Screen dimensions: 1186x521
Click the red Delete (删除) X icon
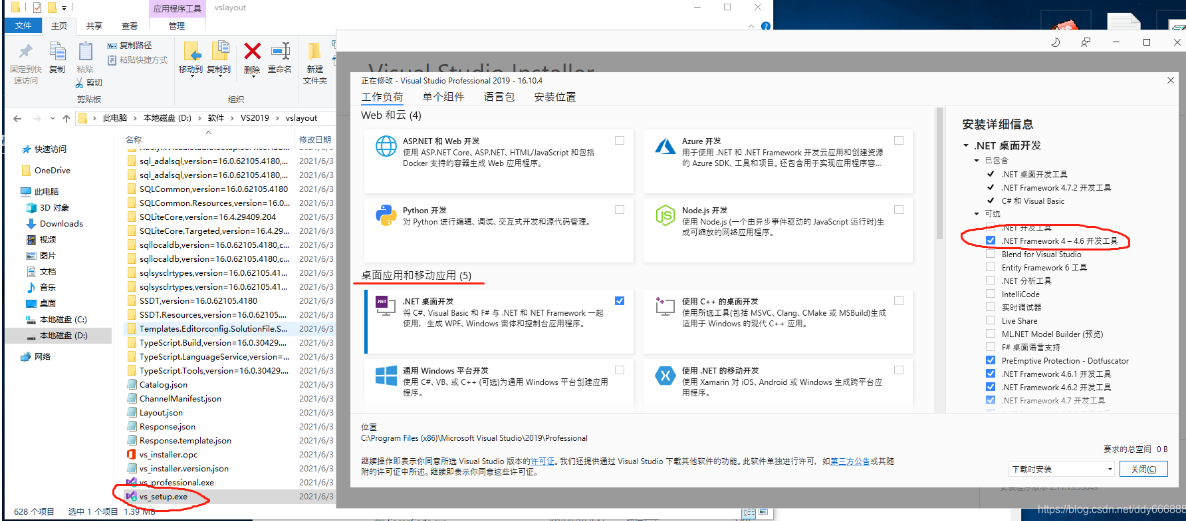click(253, 51)
